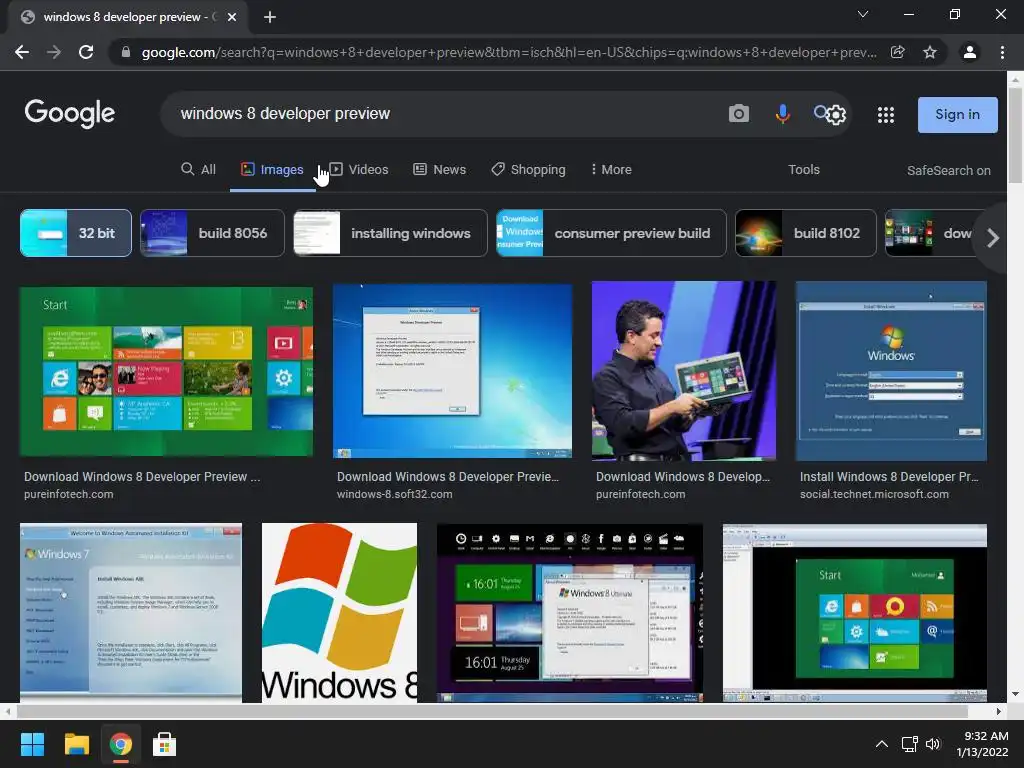Switch to the News tab

[x=440, y=170]
